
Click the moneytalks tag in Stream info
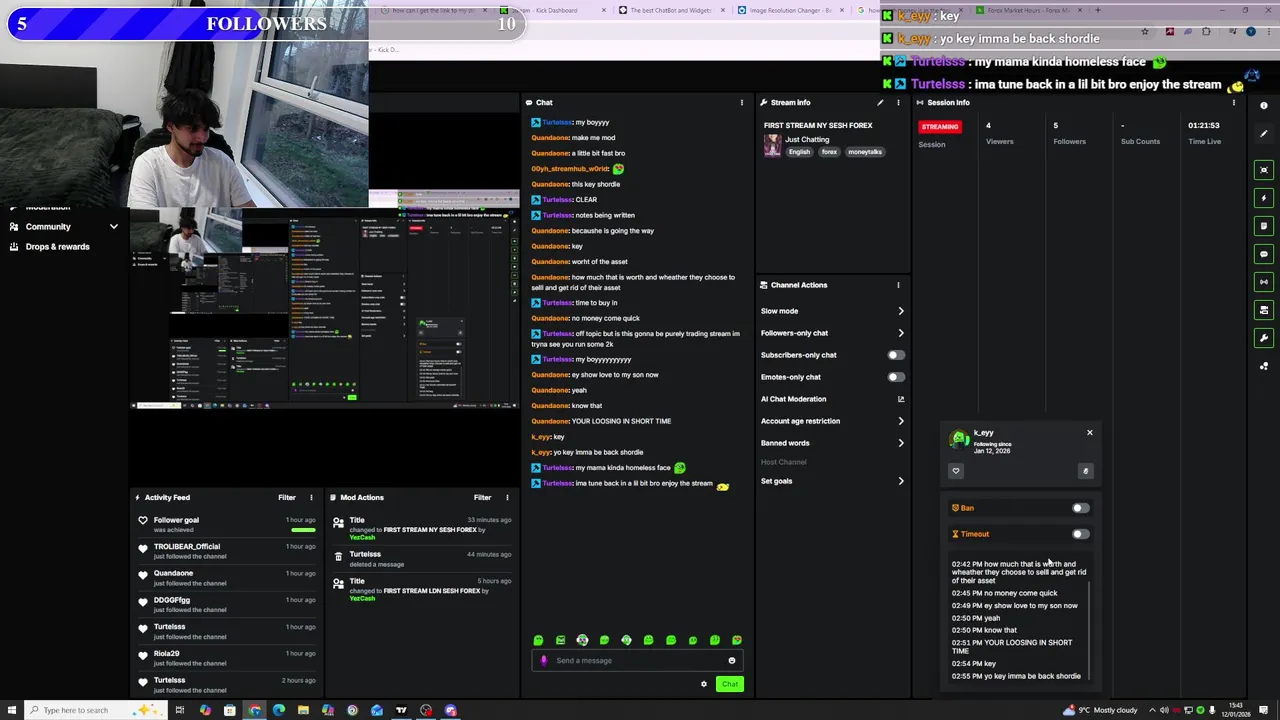point(864,152)
